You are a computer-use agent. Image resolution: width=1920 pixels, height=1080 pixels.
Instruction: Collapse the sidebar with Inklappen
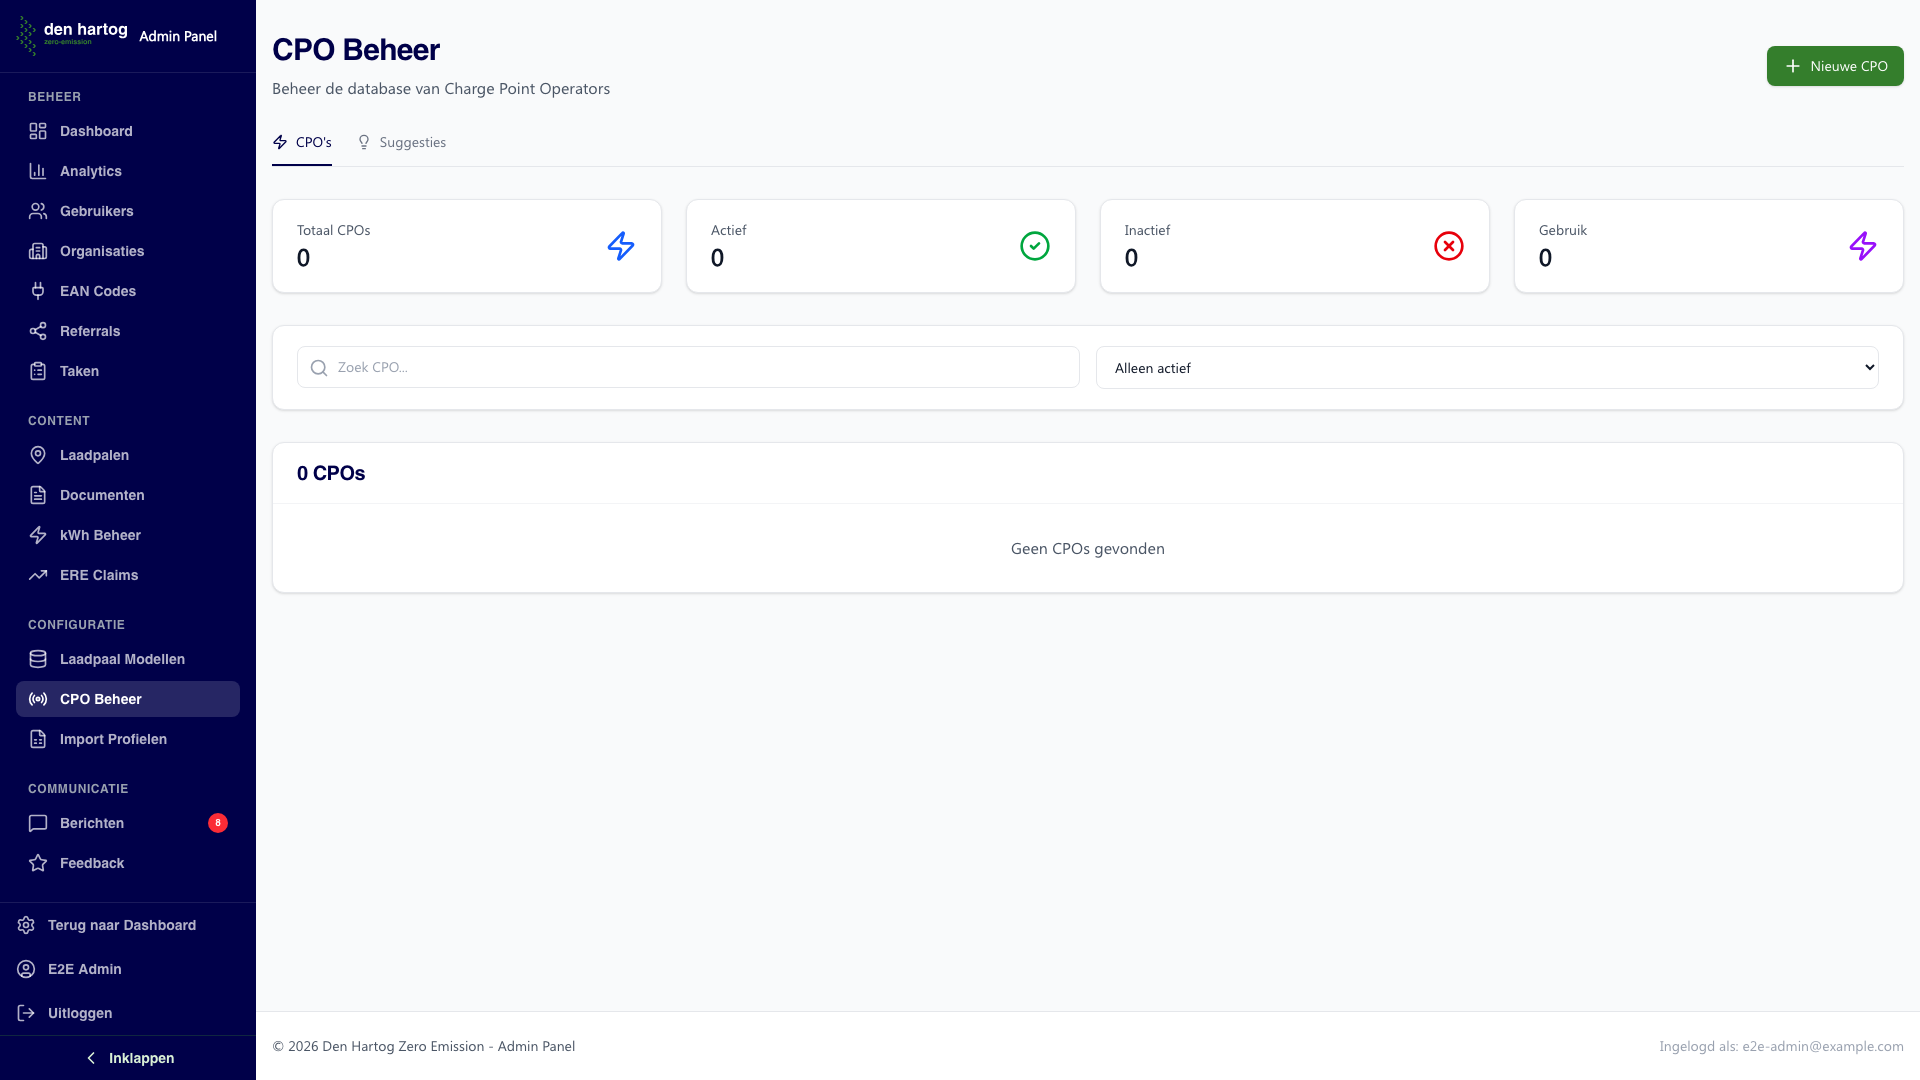pos(128,1058)
